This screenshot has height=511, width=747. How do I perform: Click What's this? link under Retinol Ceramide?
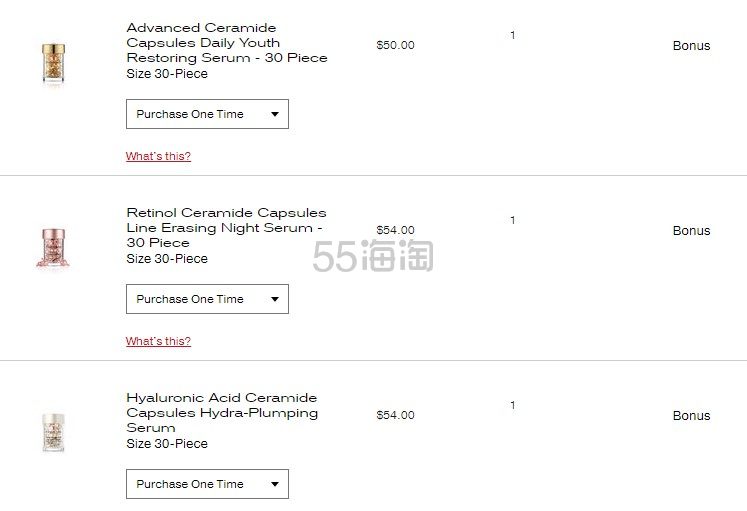[x=158, y=341]
